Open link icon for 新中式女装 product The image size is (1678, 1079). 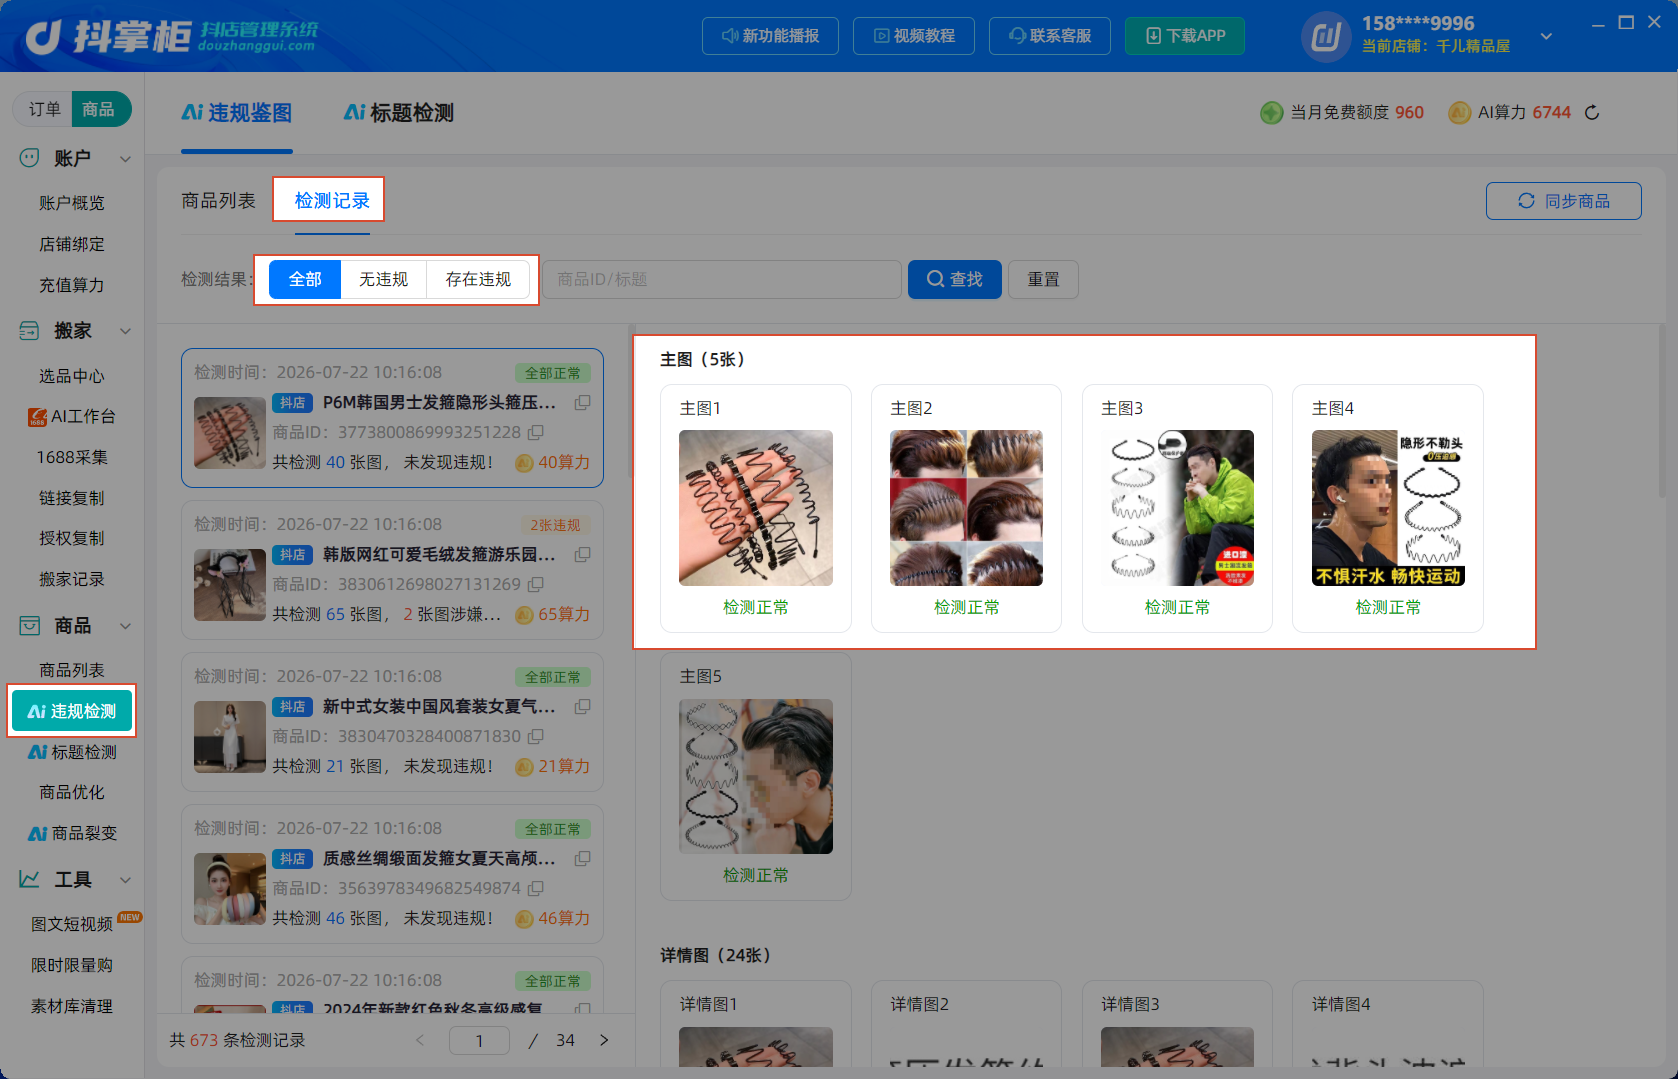[x=582, y=706]
